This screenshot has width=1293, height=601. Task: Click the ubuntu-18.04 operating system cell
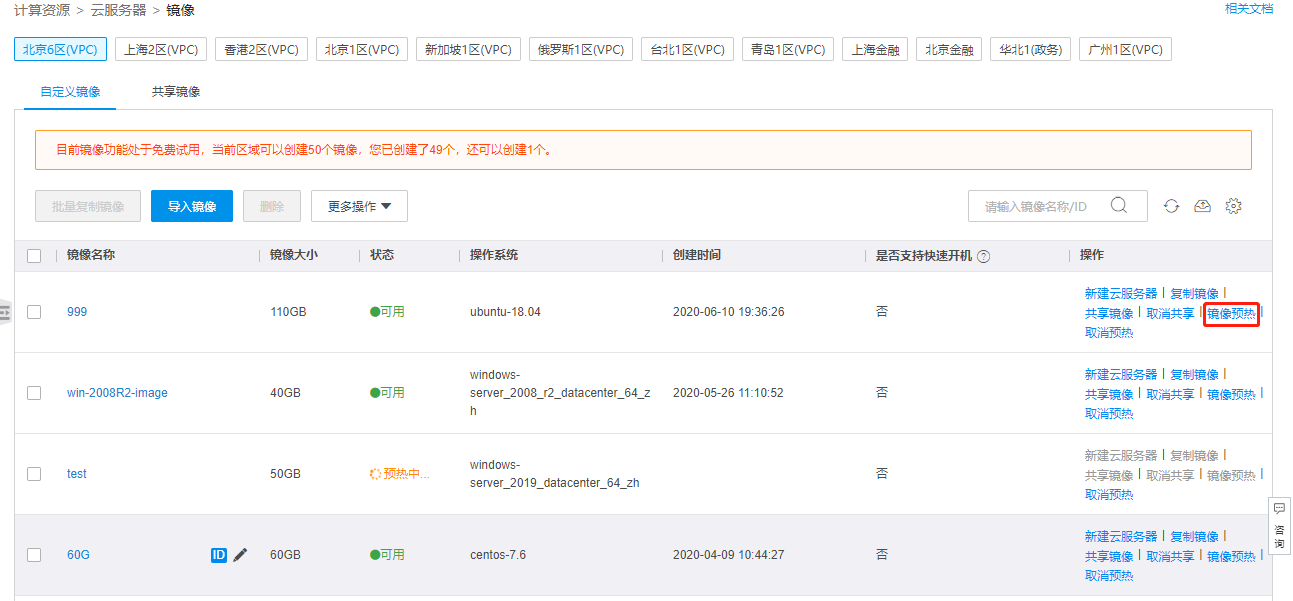tap(505, 312)
